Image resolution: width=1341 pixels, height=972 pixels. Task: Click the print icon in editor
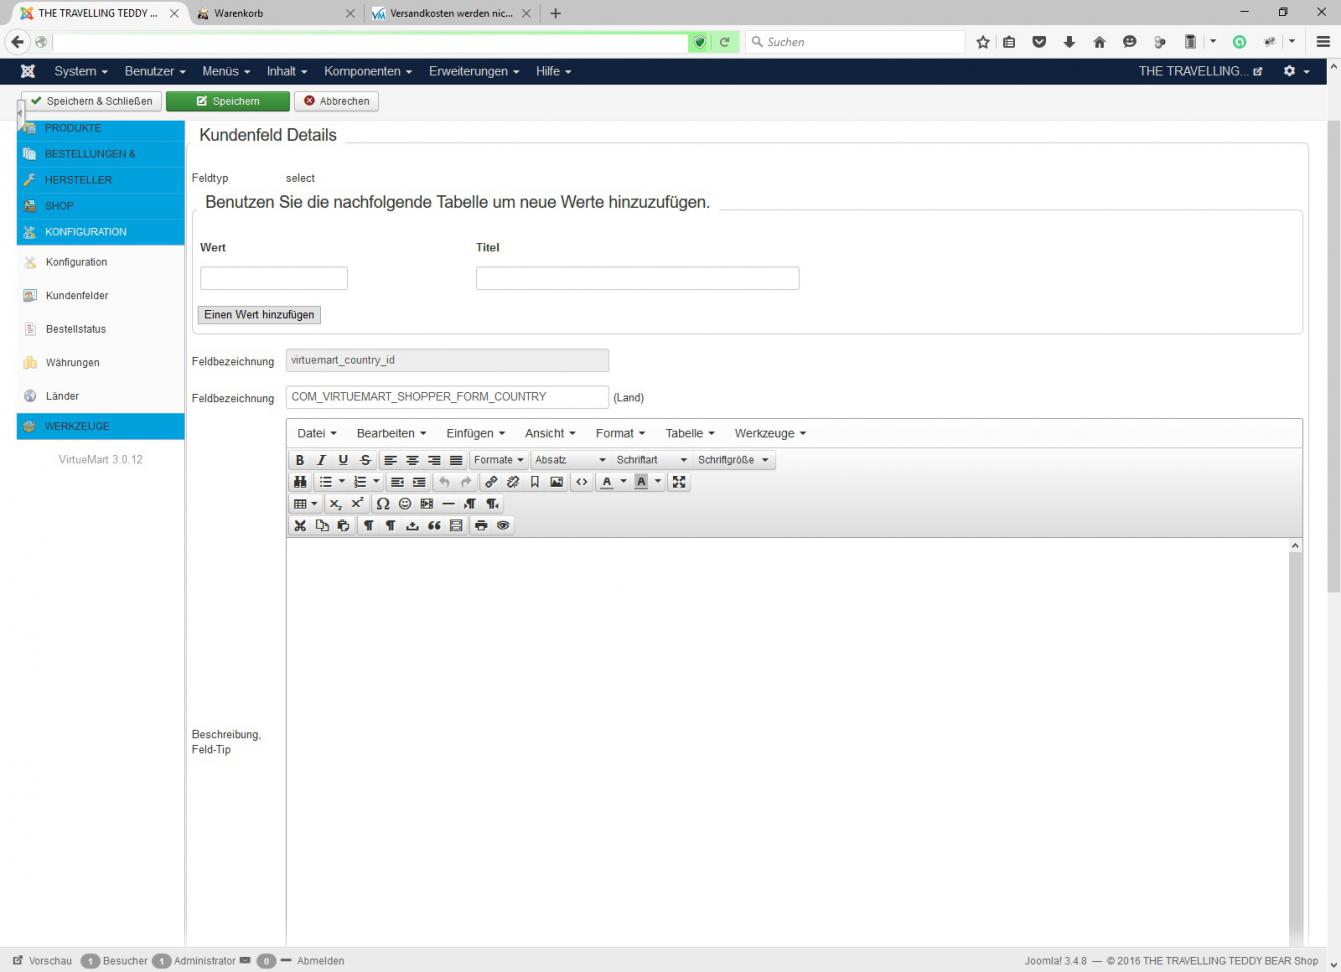[481, 526]
